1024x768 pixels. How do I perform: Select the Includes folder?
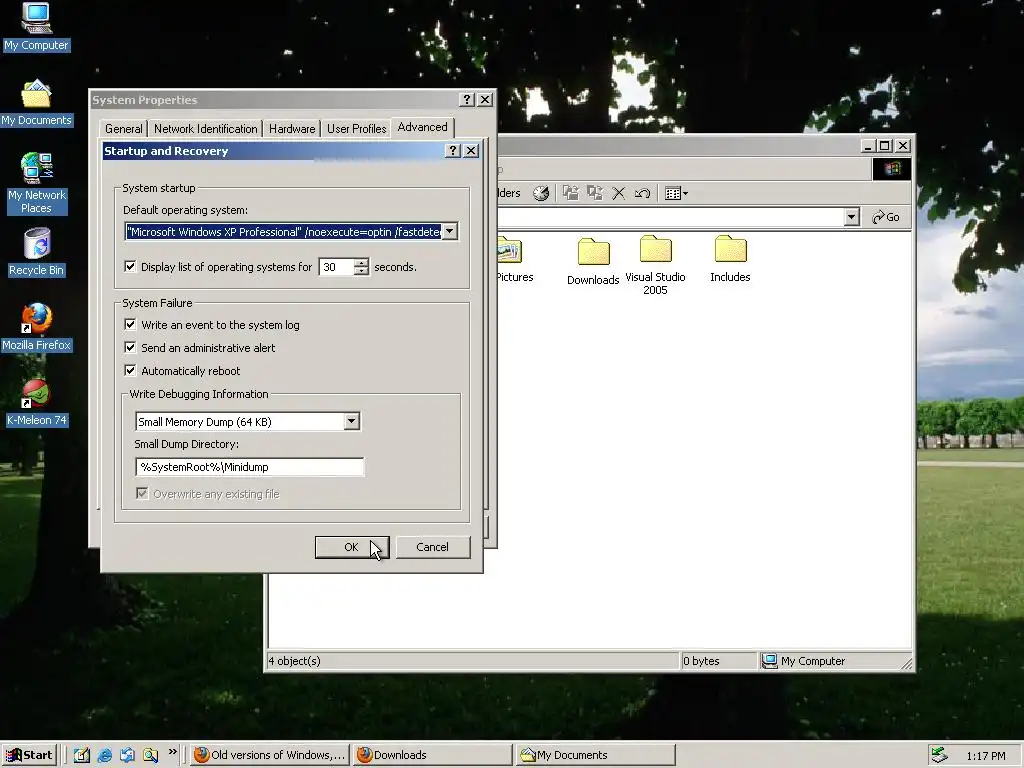pos(730,259)
